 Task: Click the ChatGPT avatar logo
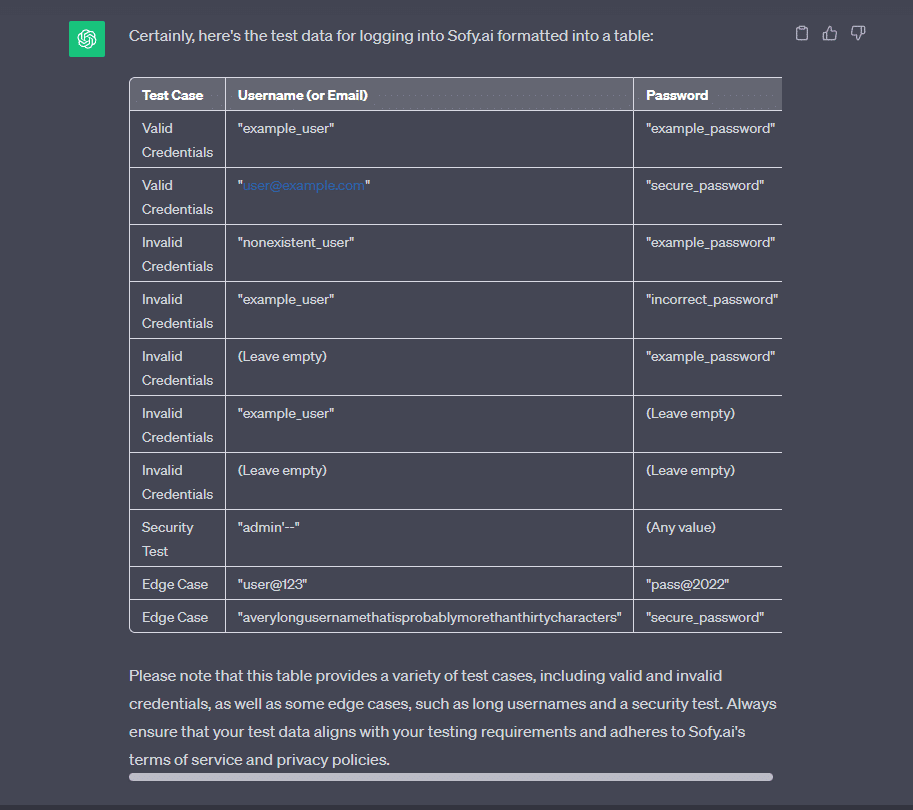87,39
